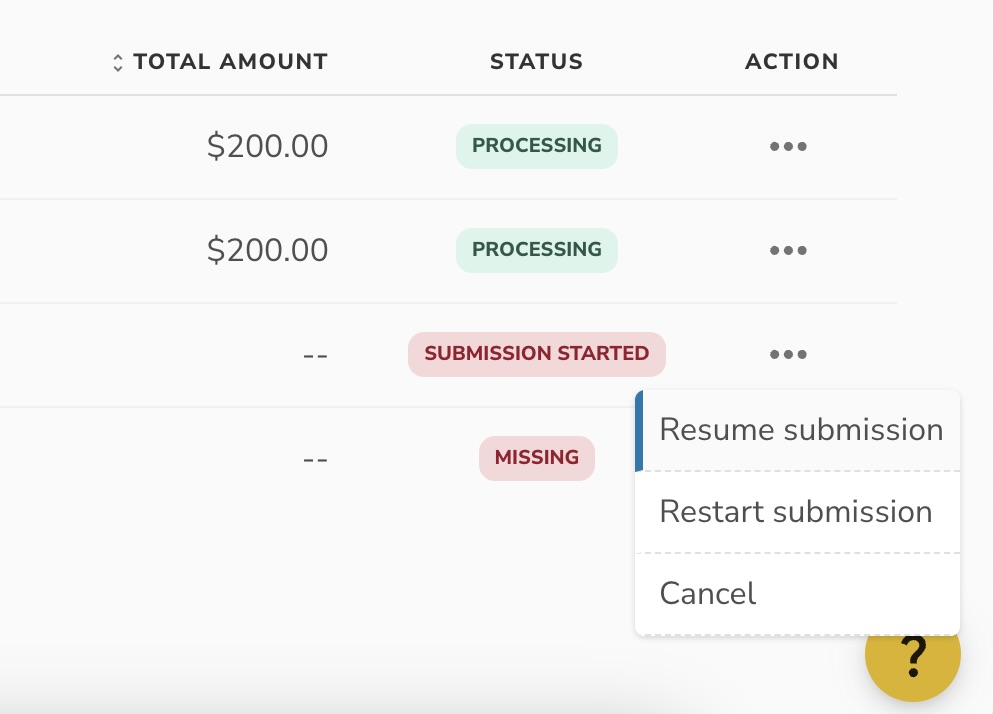
Task: Click the blue accent bar beside Resume submission
Action: (639, 430)
